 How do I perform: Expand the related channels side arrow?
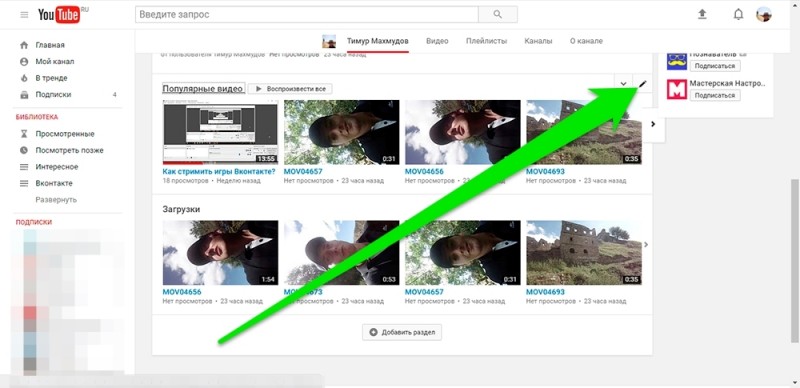pyautogui.click(x=653, y=124)
